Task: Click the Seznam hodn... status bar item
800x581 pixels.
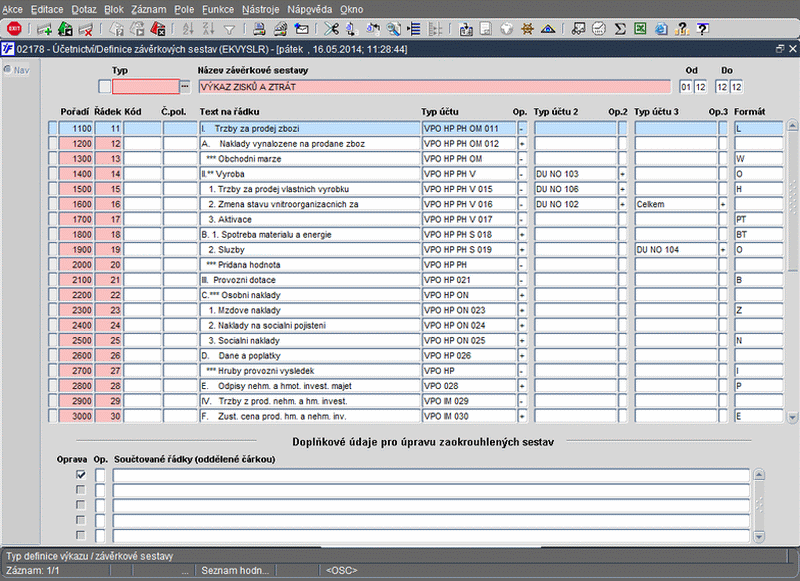Action: (235, 570)
